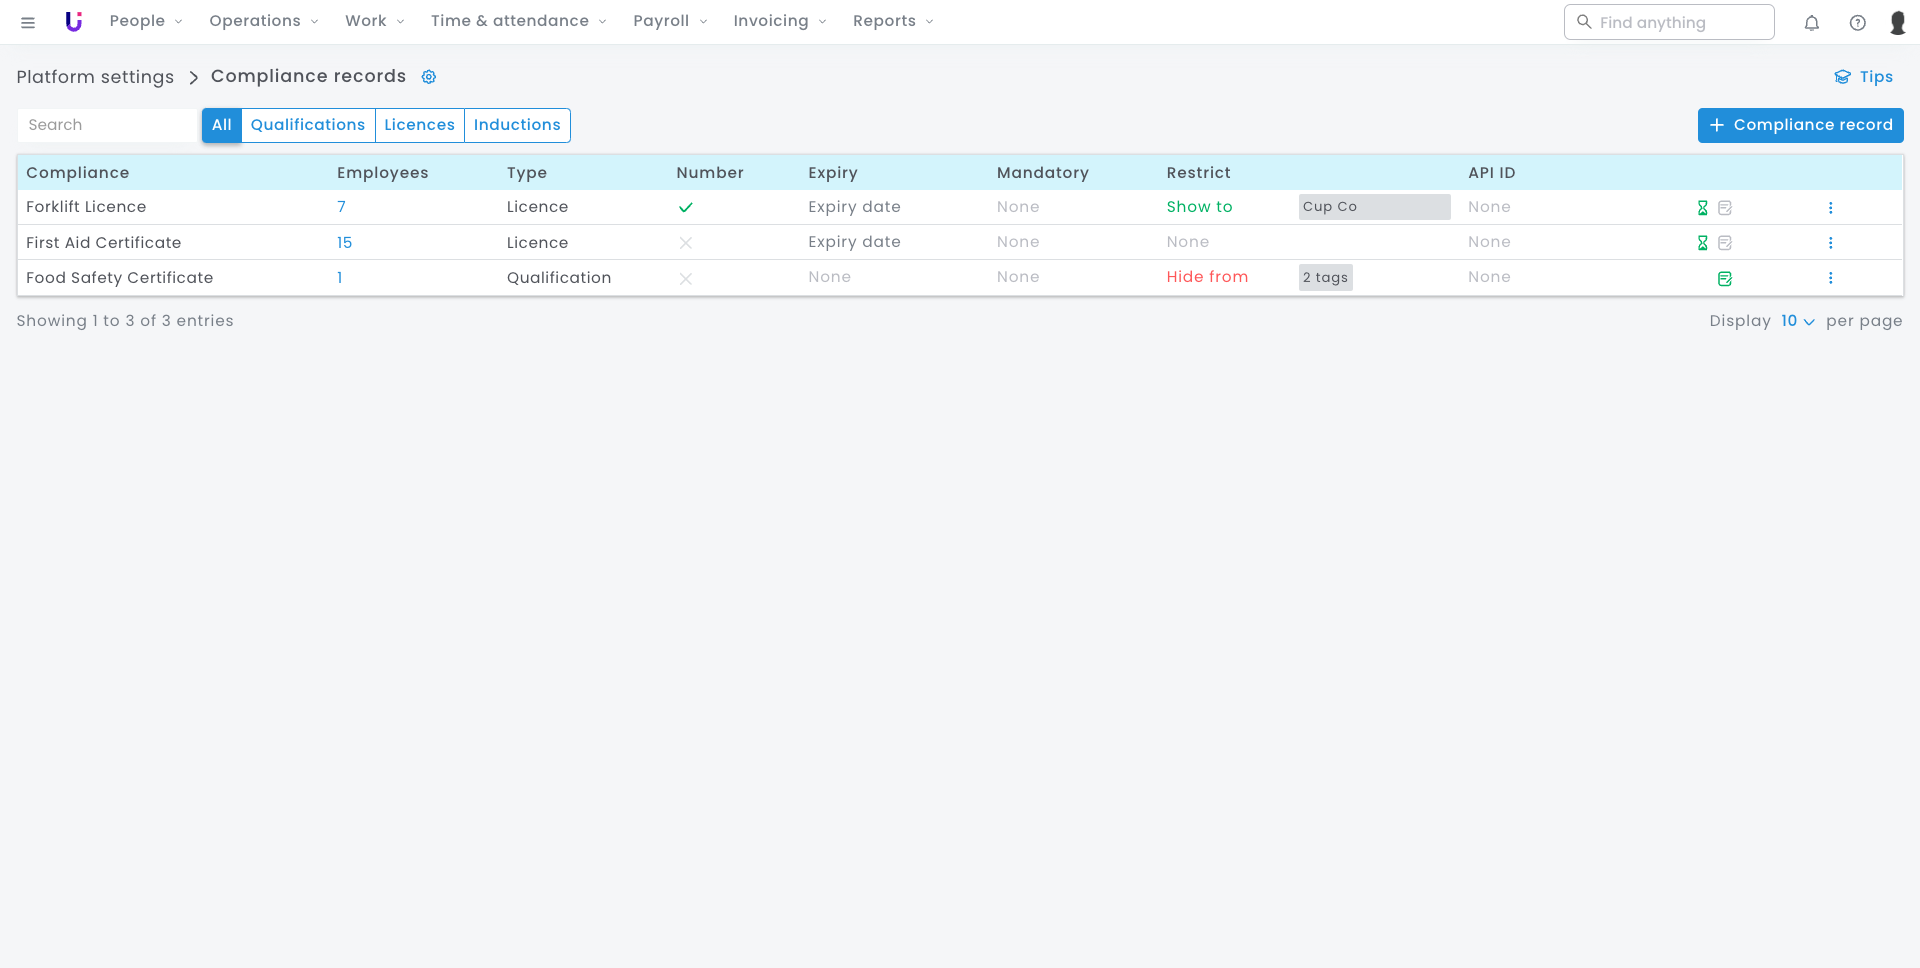Image resolution: width=1920 pixels, height=968 pixels.
Task: Click the compliance Search field
Action: tap(108, 125)
